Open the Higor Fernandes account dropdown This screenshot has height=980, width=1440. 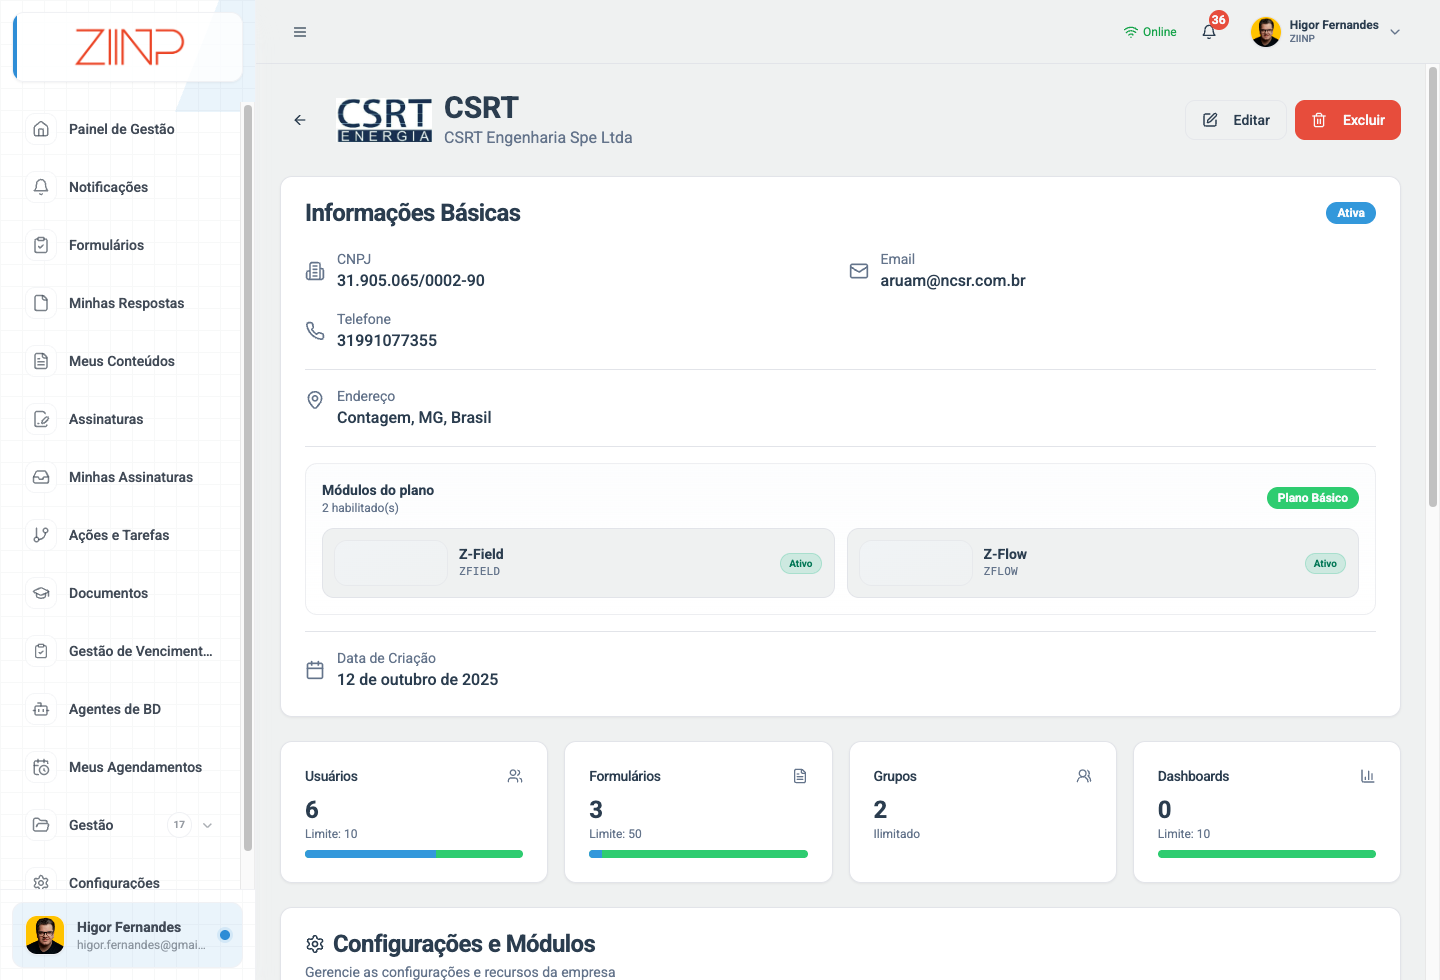(1325, 32)
